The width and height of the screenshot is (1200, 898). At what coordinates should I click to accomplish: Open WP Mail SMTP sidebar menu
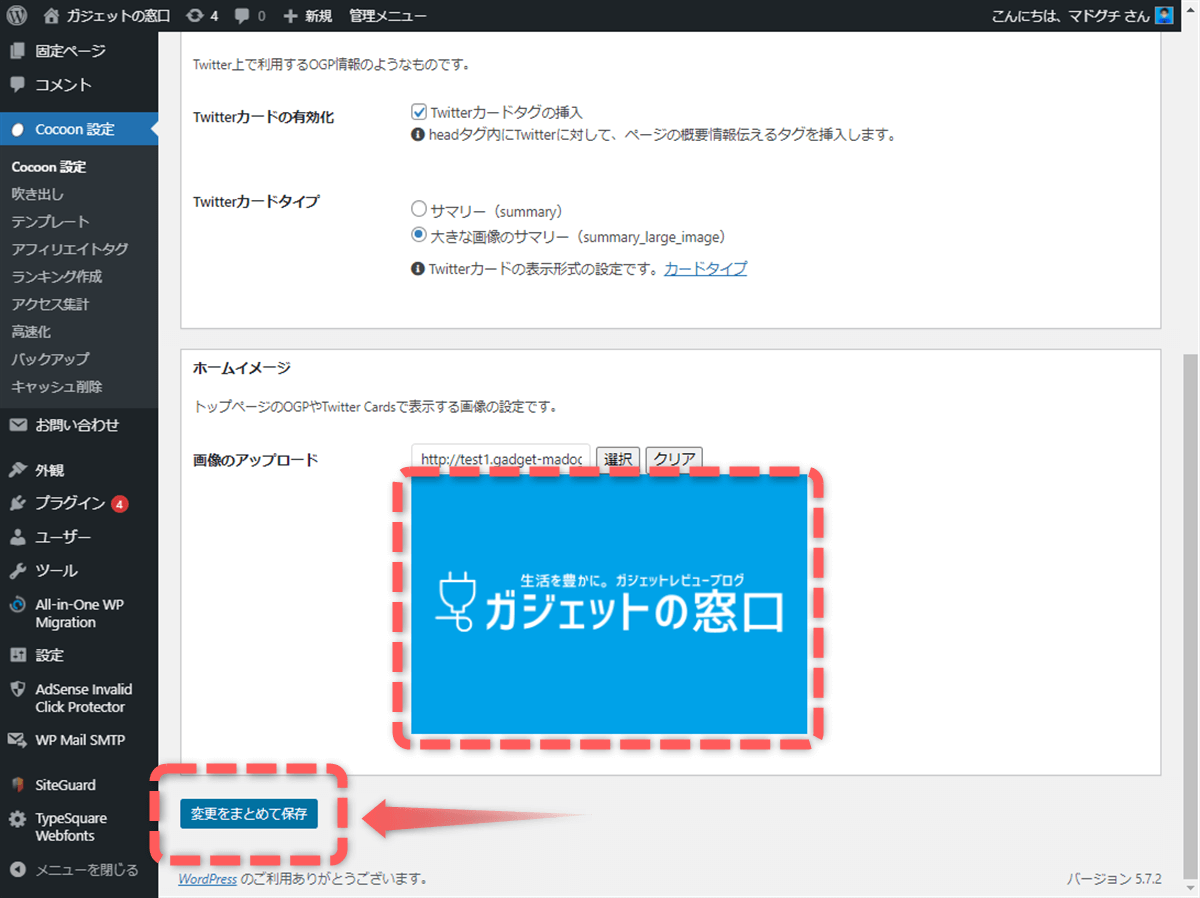pos(79,741)
